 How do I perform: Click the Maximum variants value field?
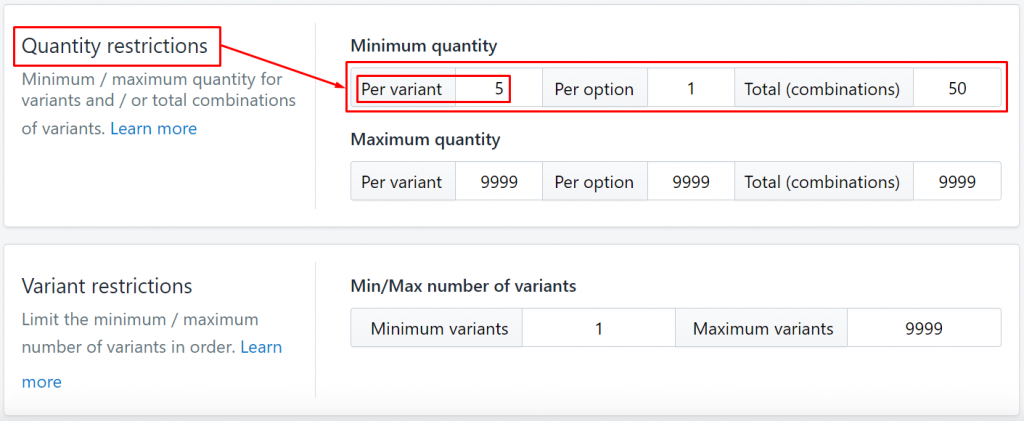point(923,328)
